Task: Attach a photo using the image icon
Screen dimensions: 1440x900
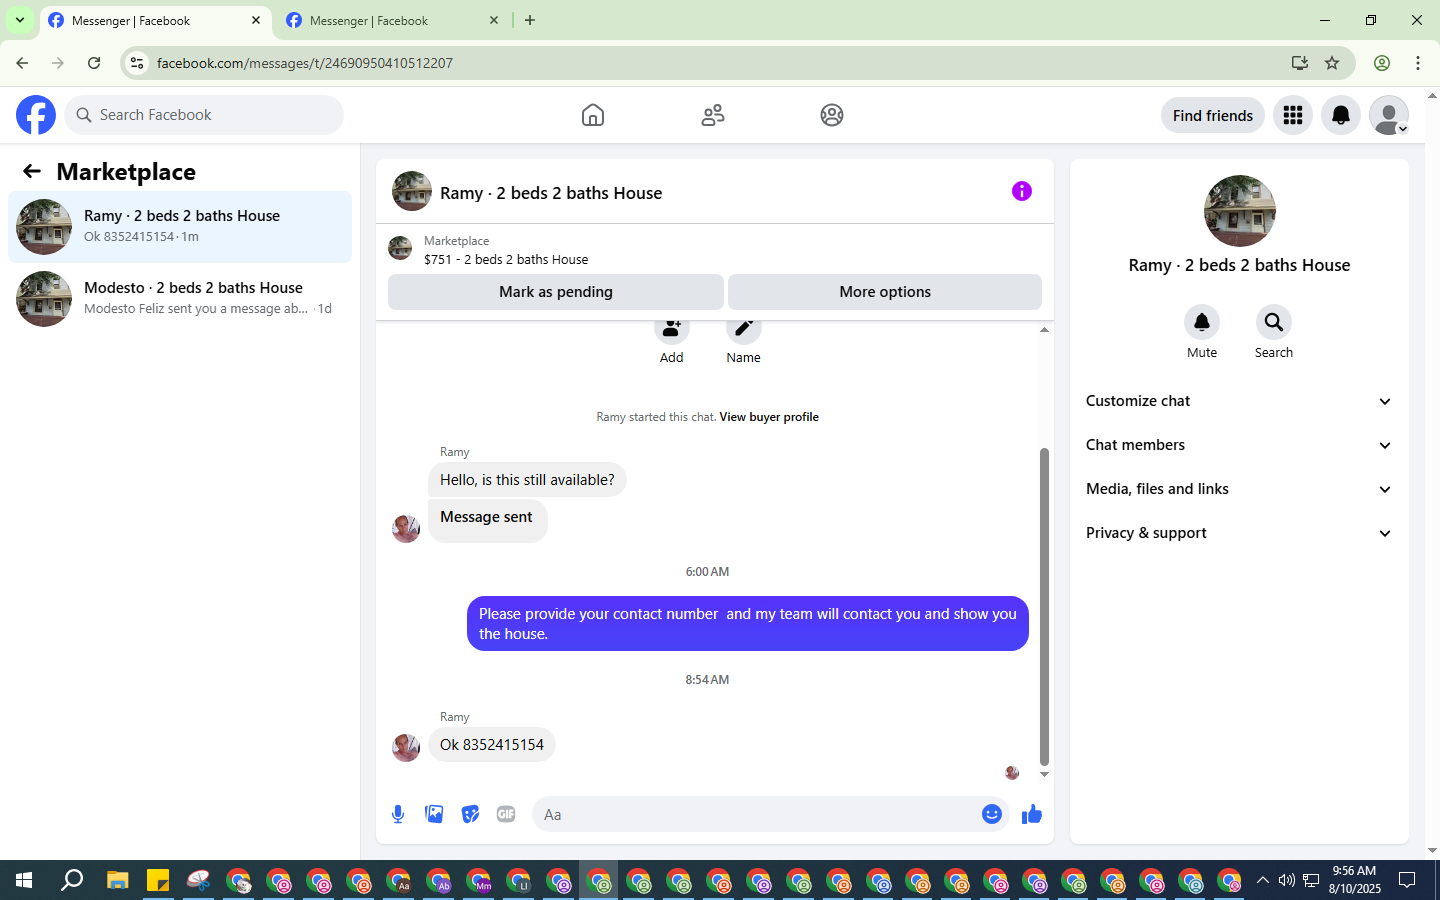Action: click(434, 814)
